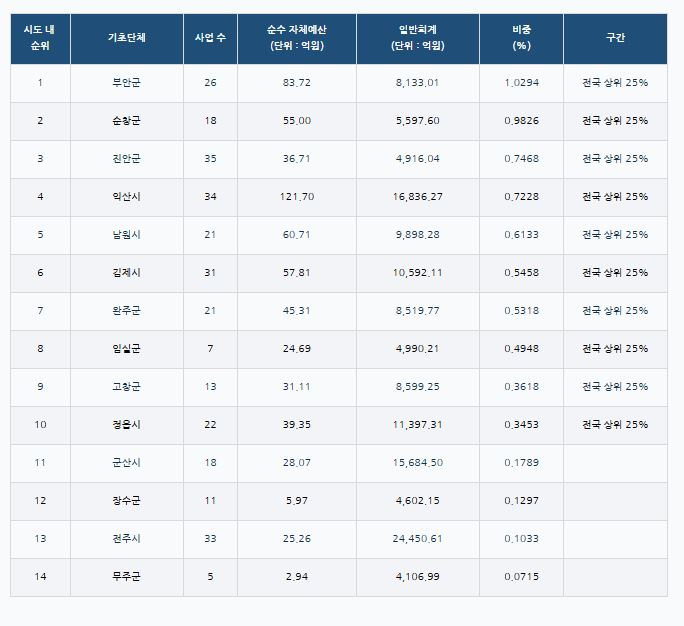This screenshot has width=684, height=626.
Task: Select the 김제시 cell
Action: (127, 273)
